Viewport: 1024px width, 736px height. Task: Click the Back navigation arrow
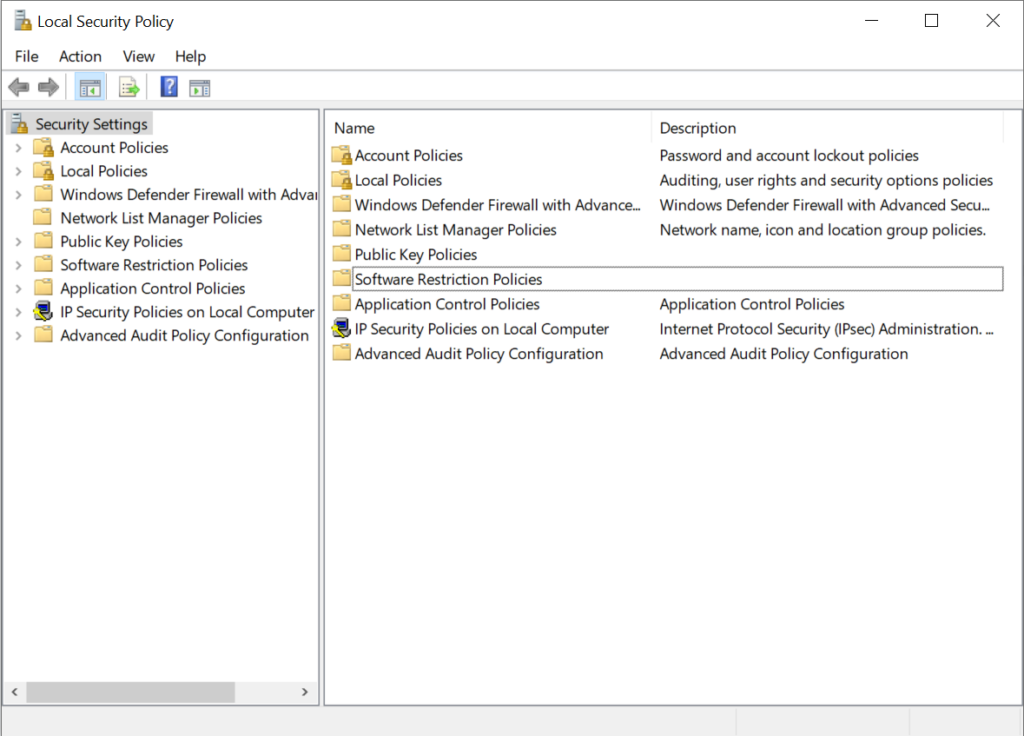point(18,87)
